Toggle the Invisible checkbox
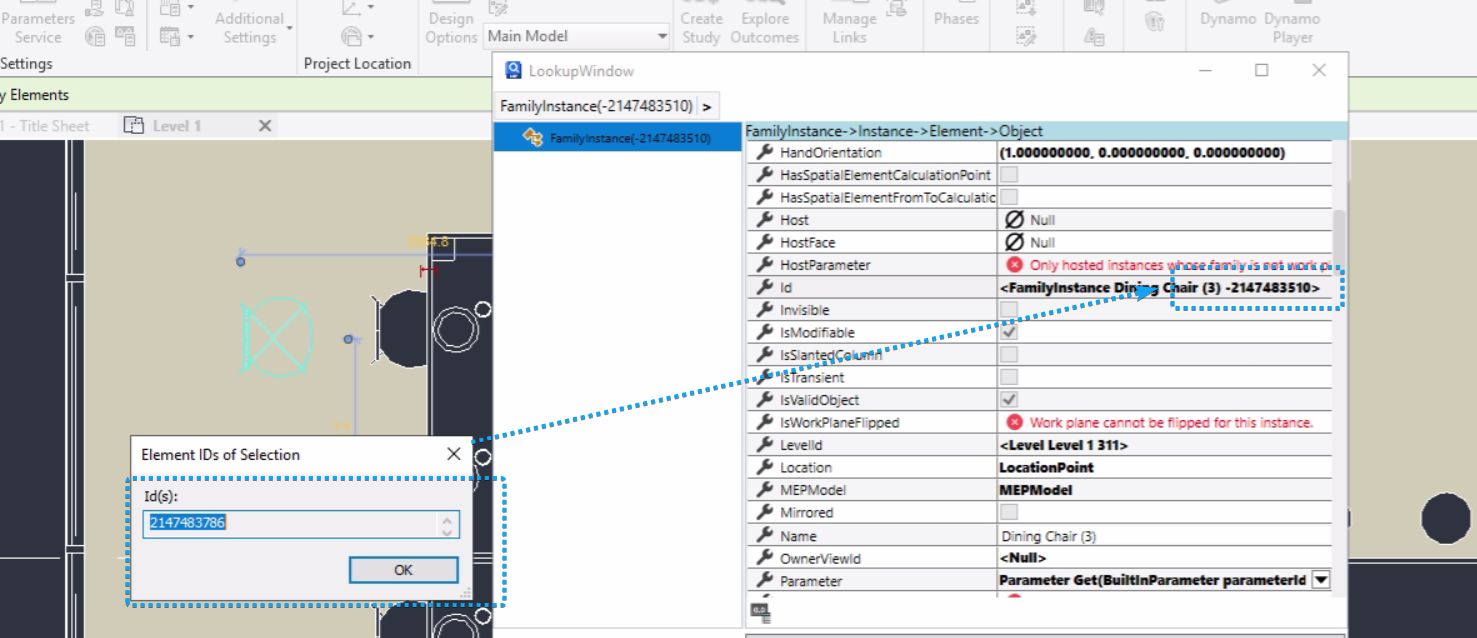 (1009, 310)
